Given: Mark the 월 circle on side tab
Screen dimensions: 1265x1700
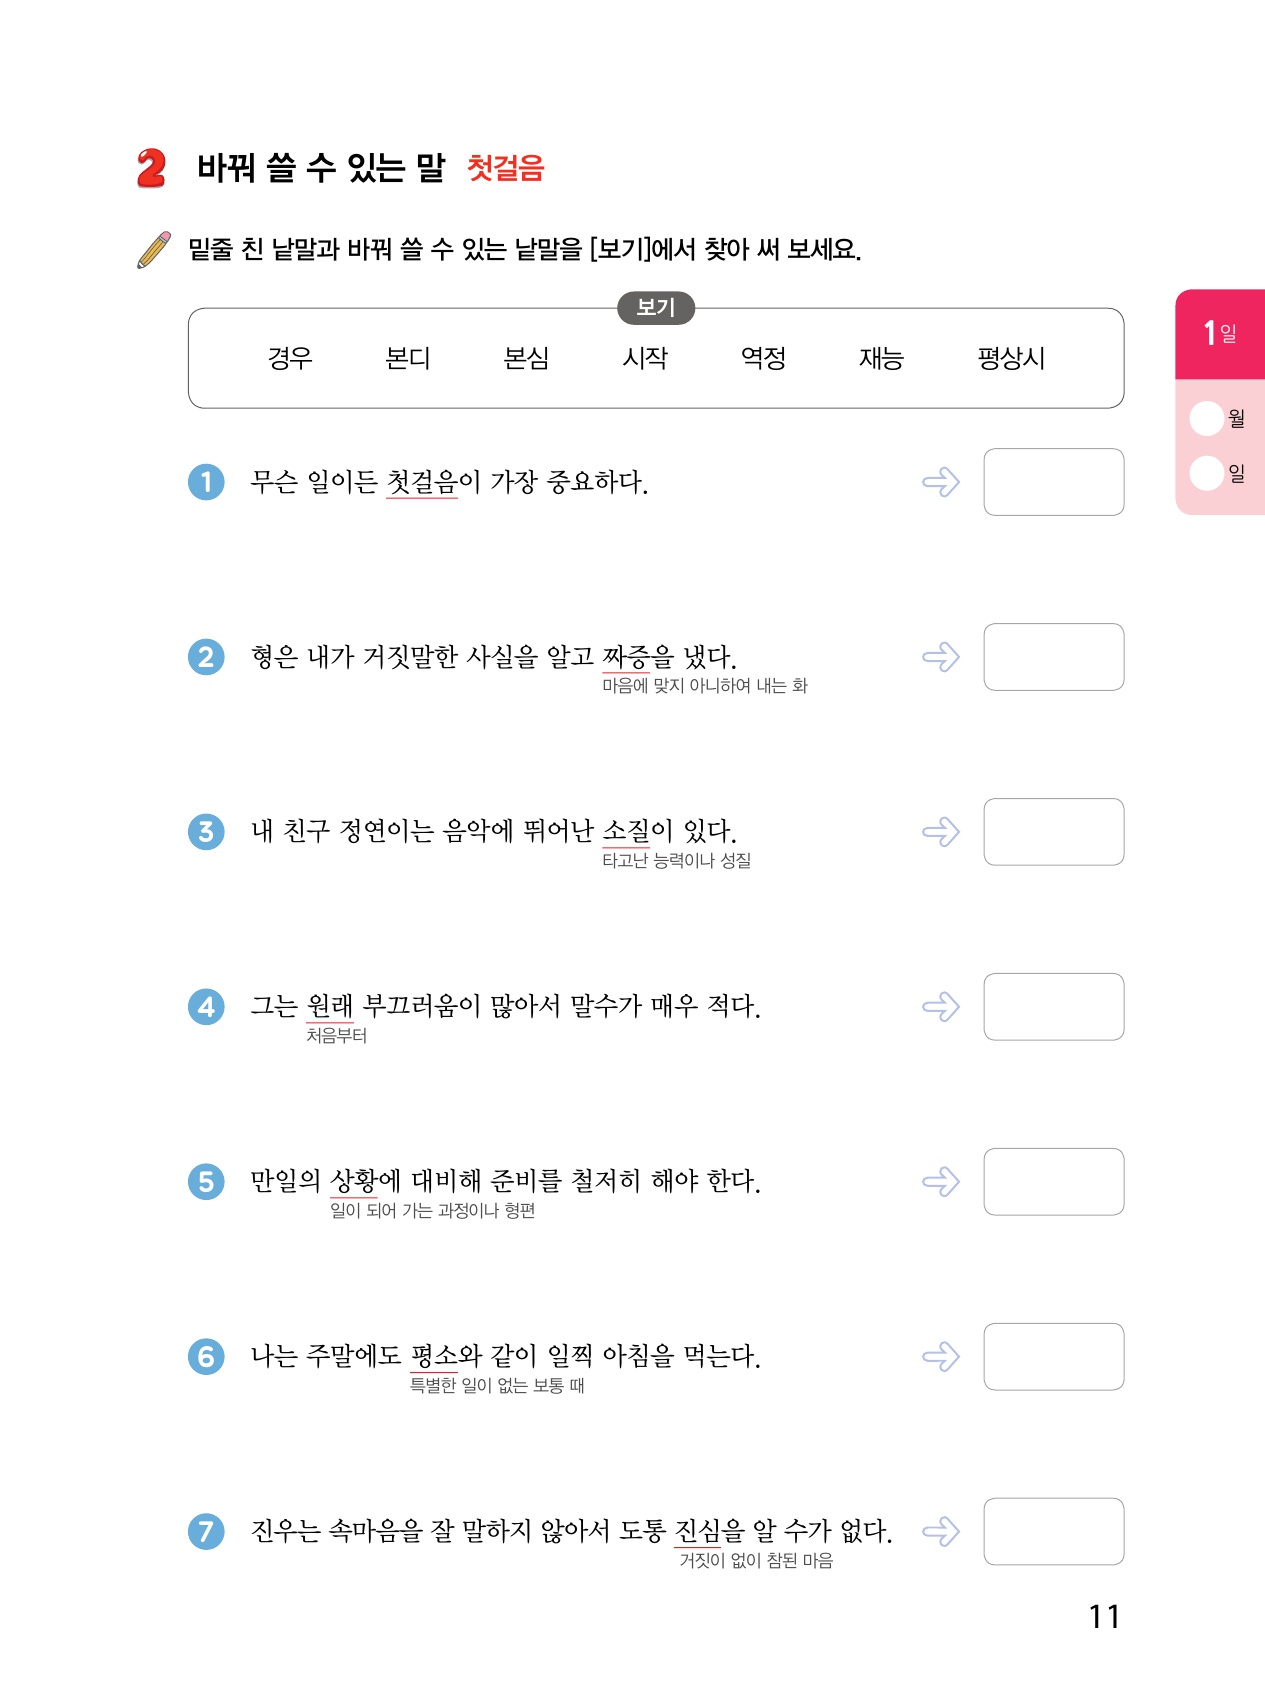Looking at the screenshot, I should [1207, 418].
